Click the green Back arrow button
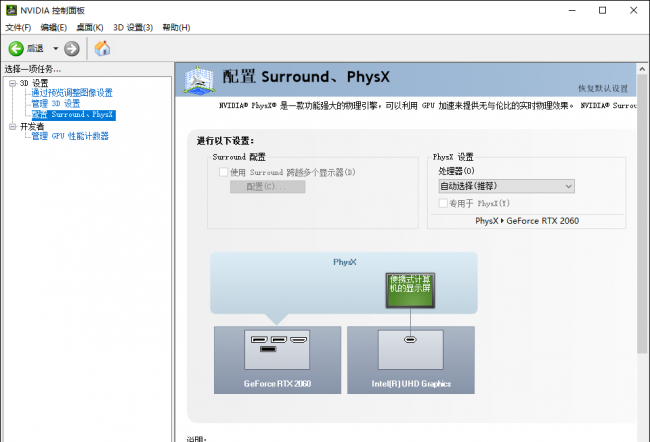The height and width of the screenshot is (442, 650). (16, 49)
